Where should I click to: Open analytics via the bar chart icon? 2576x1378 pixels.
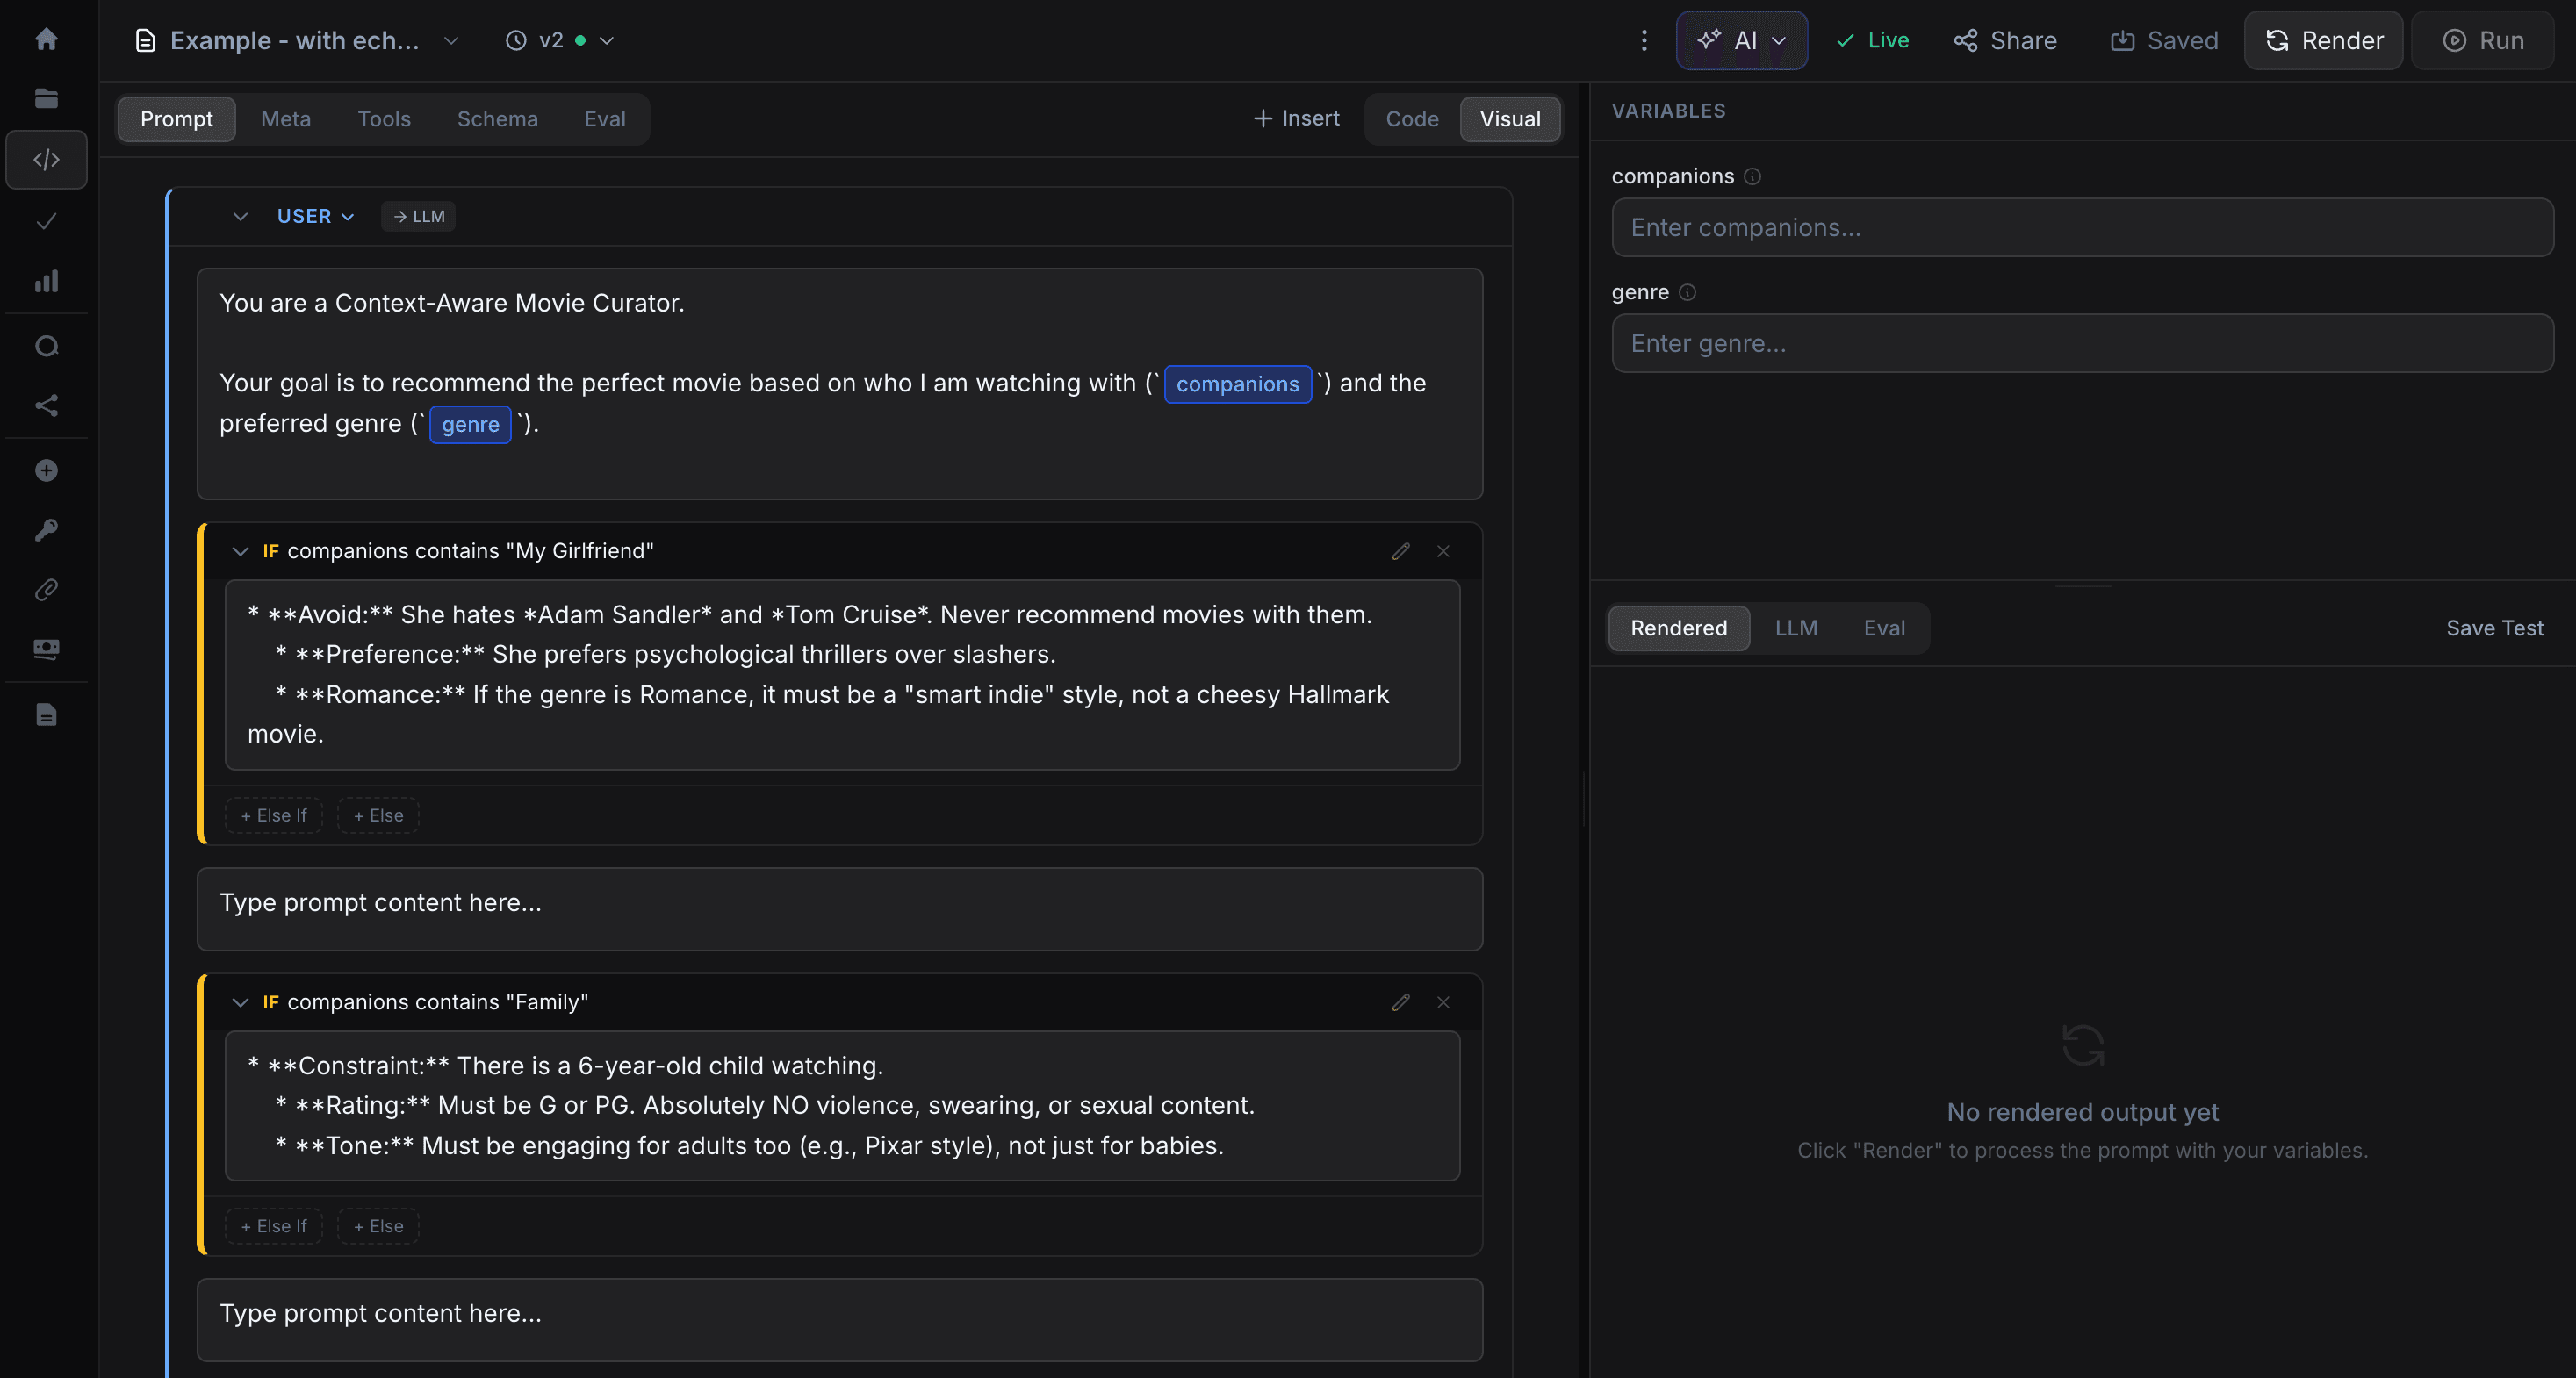tap(46, 281)
